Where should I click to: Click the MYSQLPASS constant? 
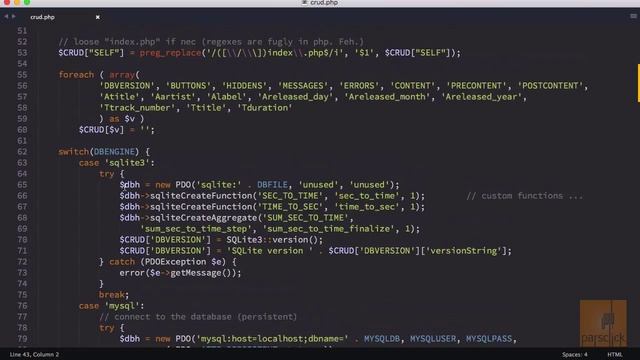coord(489,339)
